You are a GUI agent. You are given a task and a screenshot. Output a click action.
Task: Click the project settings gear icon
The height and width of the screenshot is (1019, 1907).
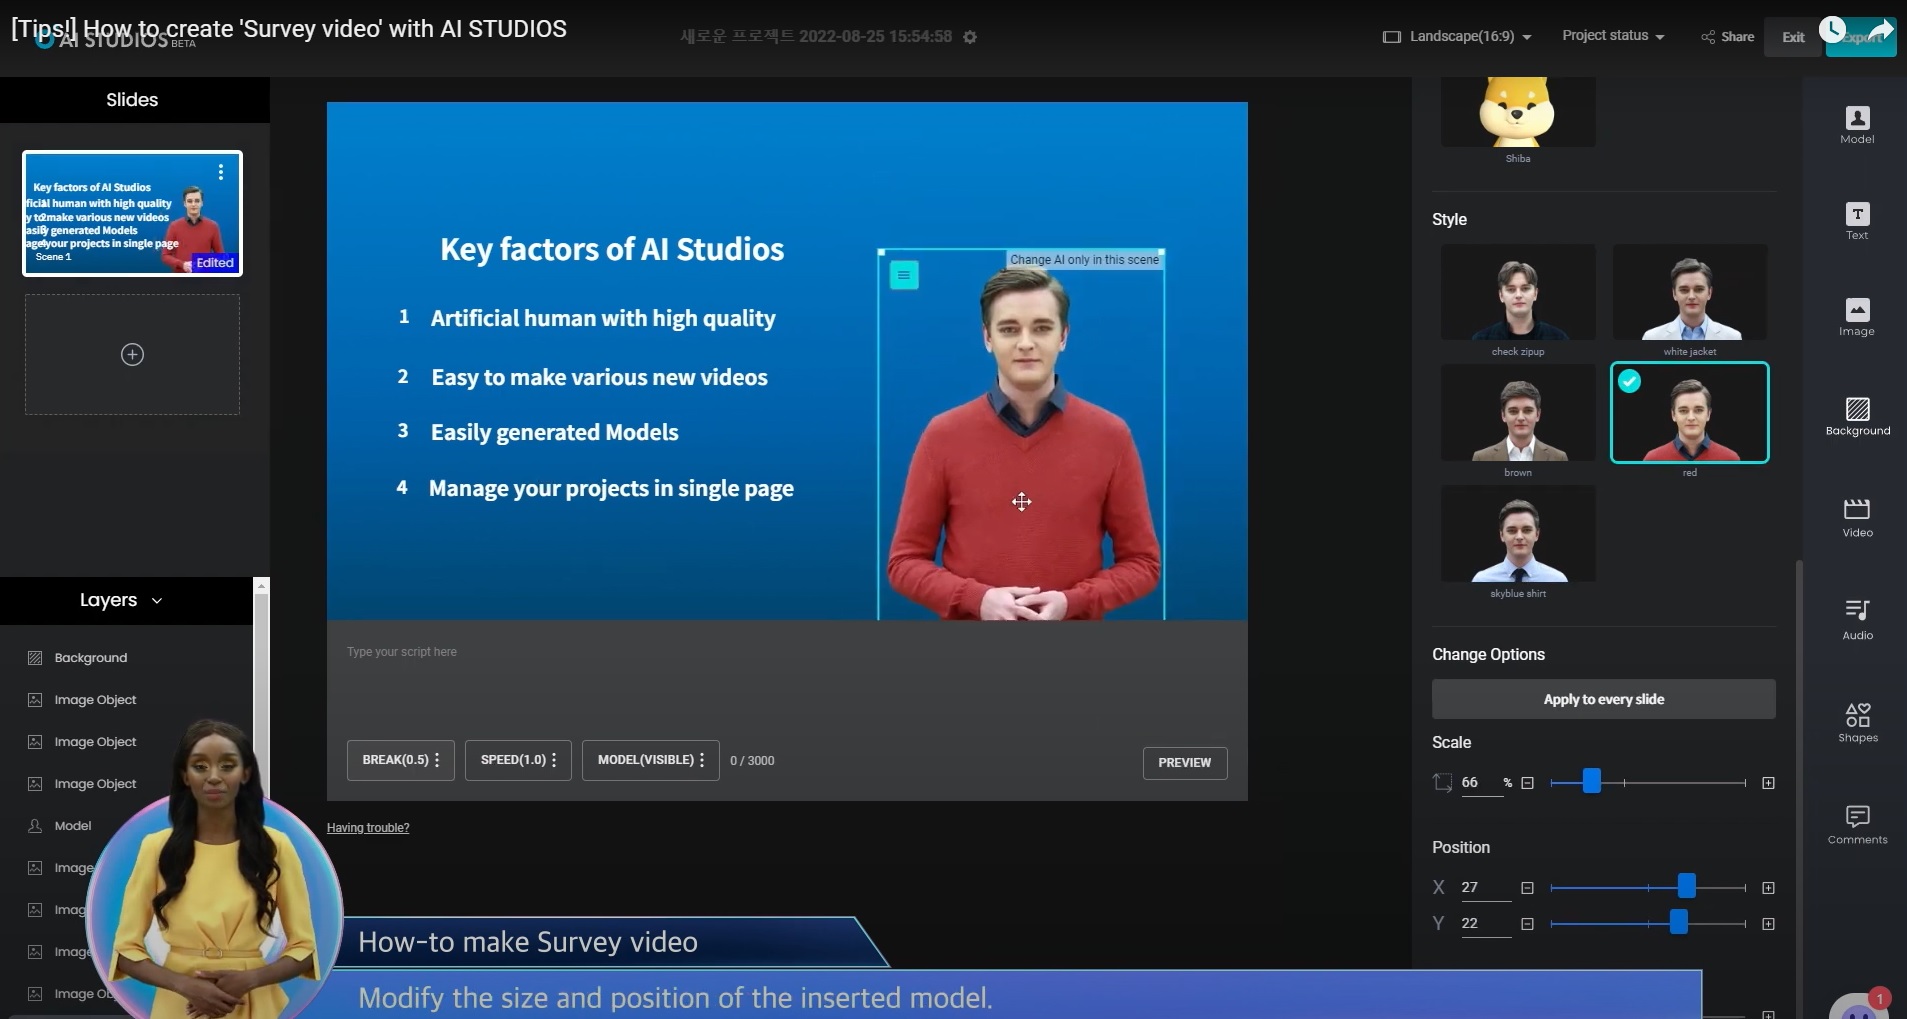tap(970, 37)
